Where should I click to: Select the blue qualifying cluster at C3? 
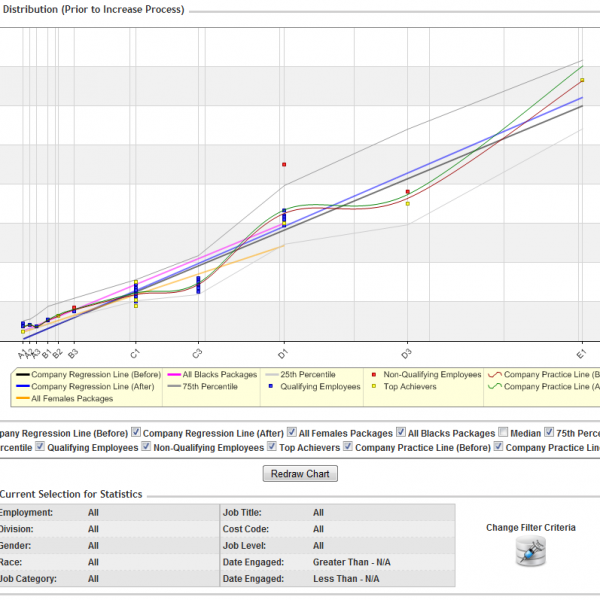point(198,285)
